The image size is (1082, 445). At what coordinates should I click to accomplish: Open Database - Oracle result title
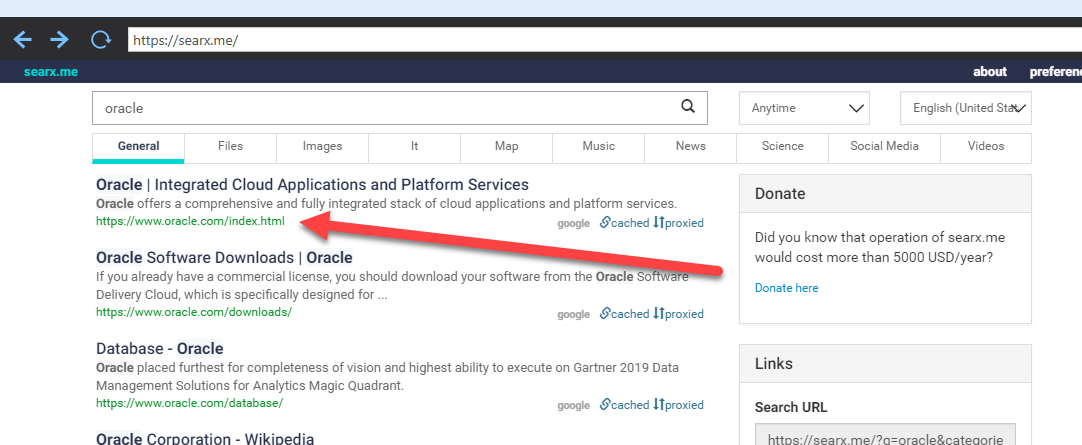click(159, 348)
